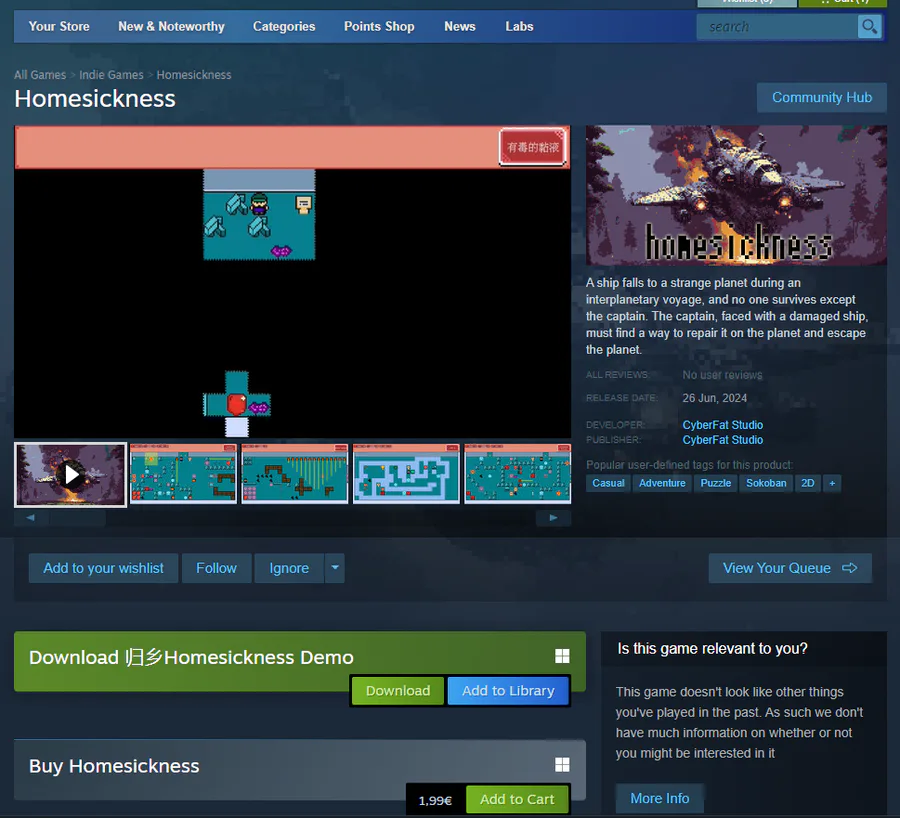The image size is (900, 818).
Task: Add the demo to Library
Action: (508, 691)
